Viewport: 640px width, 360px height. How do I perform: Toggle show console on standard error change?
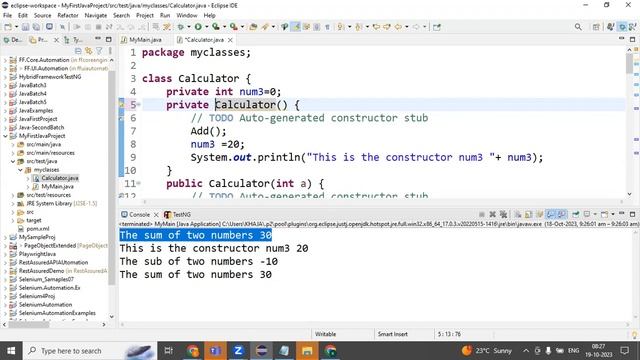click(562, 214)
